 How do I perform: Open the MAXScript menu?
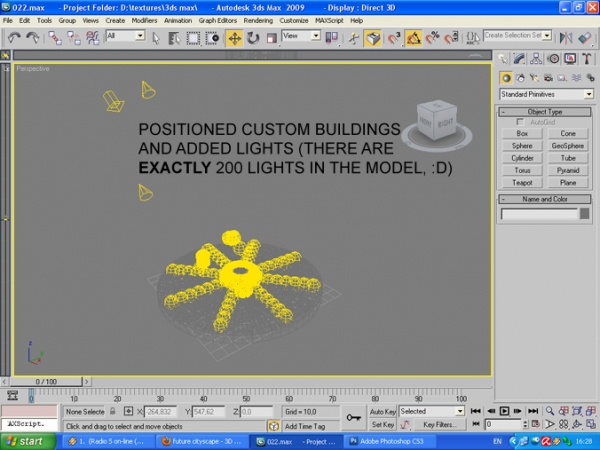(329, 20)
